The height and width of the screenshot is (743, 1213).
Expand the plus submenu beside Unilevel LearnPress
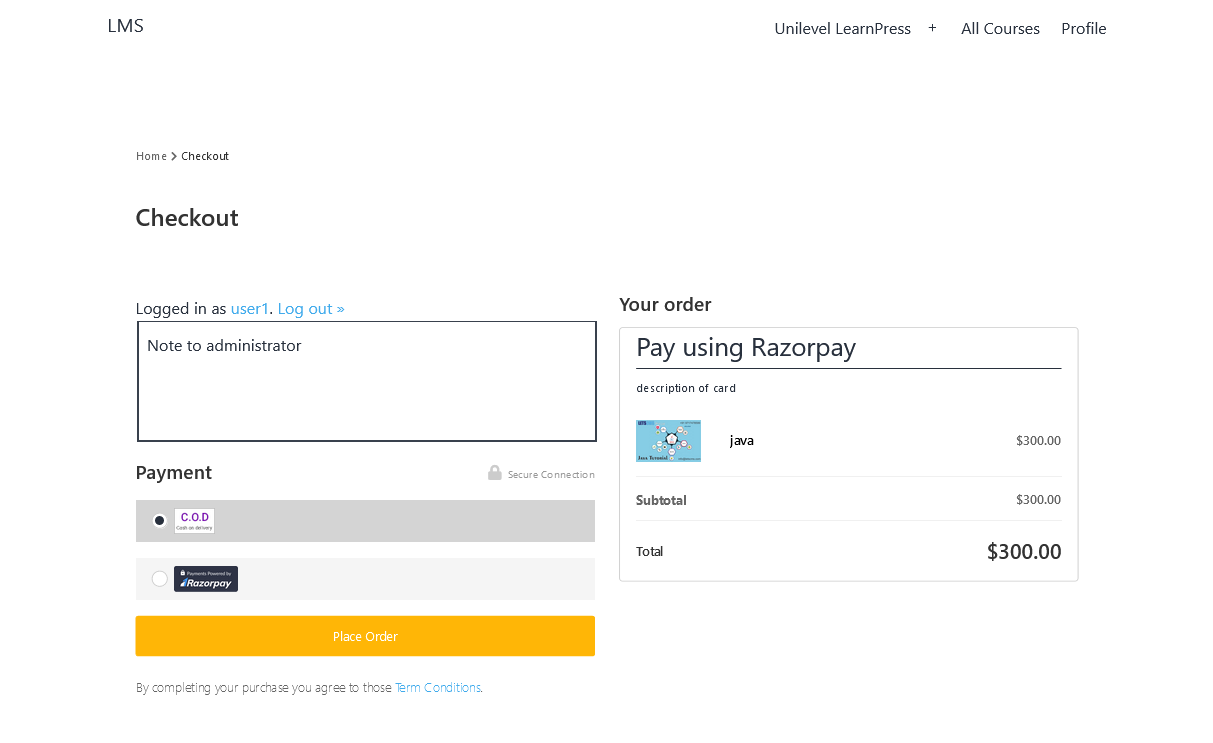(x=932, y=28)
